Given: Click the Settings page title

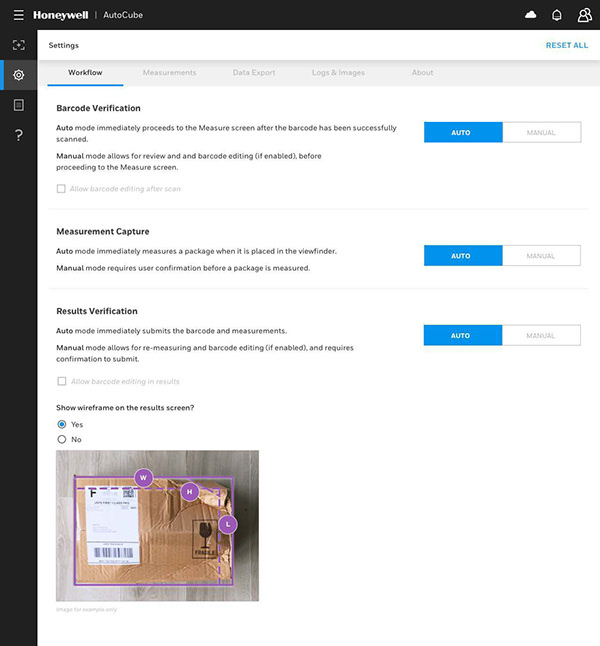Looking at the screenshot, I should pyautogui.click(x=63, y=45).
